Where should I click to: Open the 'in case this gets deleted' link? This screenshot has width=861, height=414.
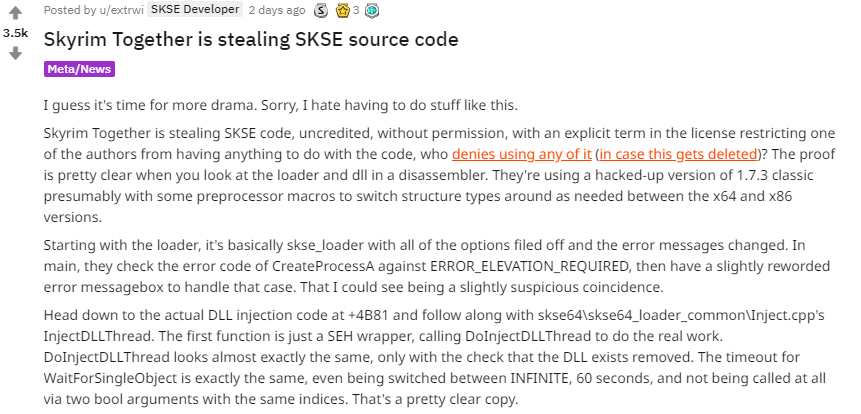tap(679, 154)
